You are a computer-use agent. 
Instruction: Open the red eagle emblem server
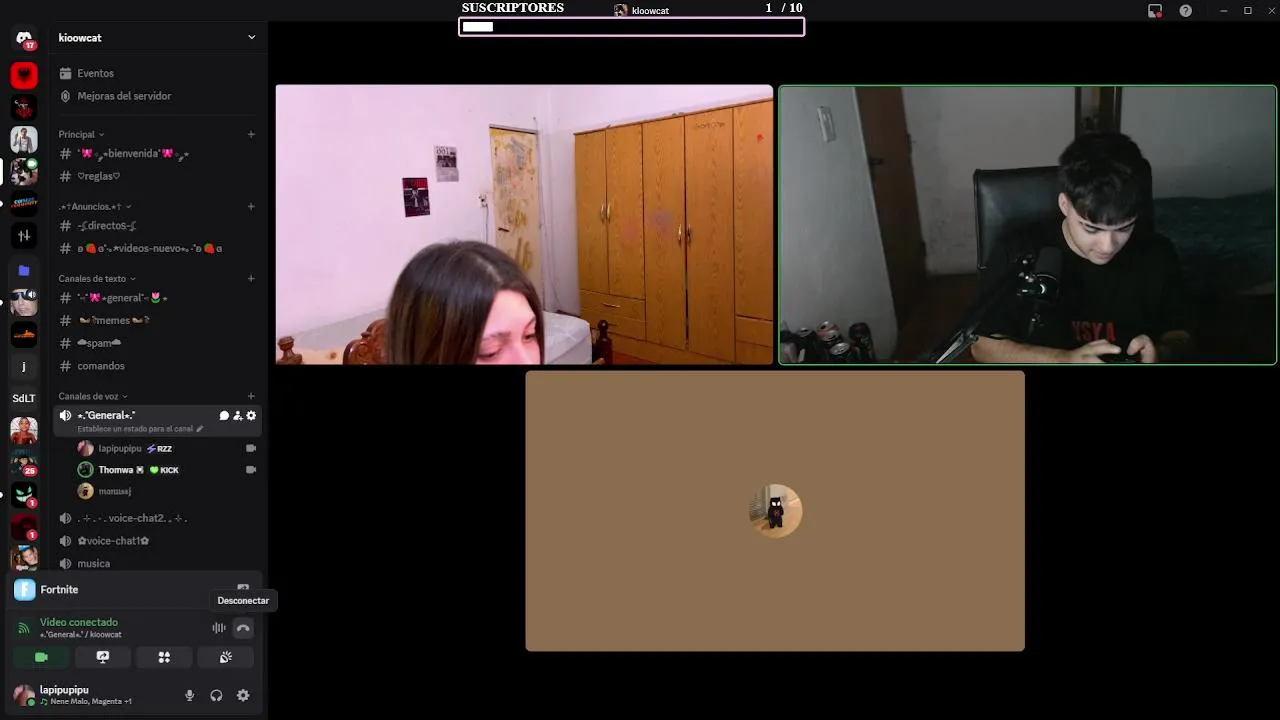coord(24,75)
